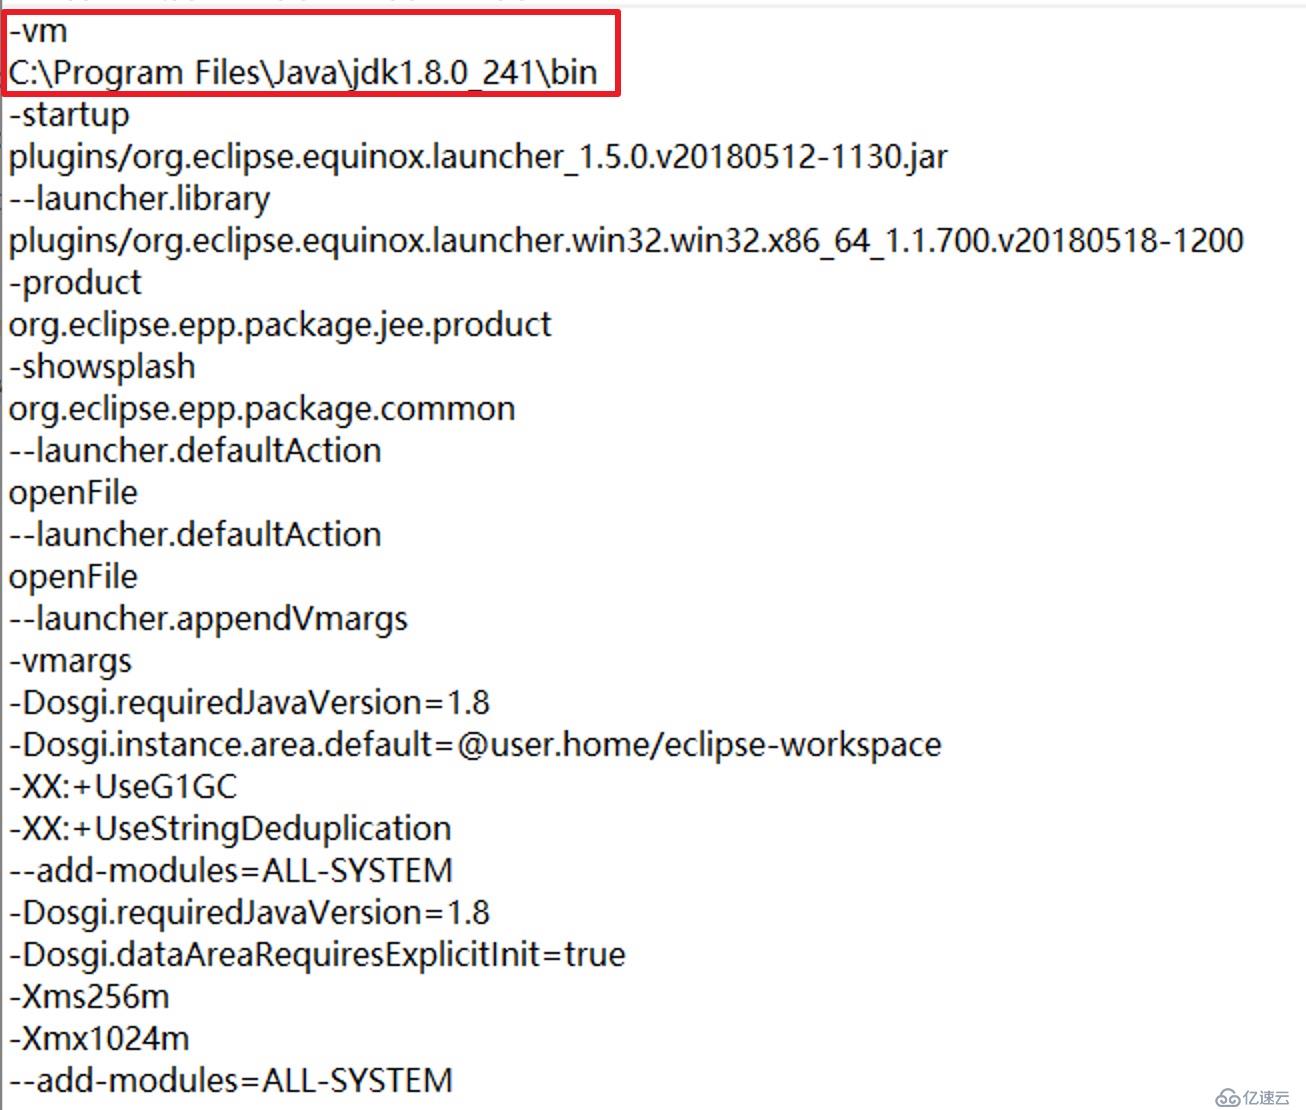Click "--add-modules=ALL-SYSTEM" just below -Xmx1024m
Image resolution: width=1306 pixels, height=1110 pixels.
click(231, 1081)
